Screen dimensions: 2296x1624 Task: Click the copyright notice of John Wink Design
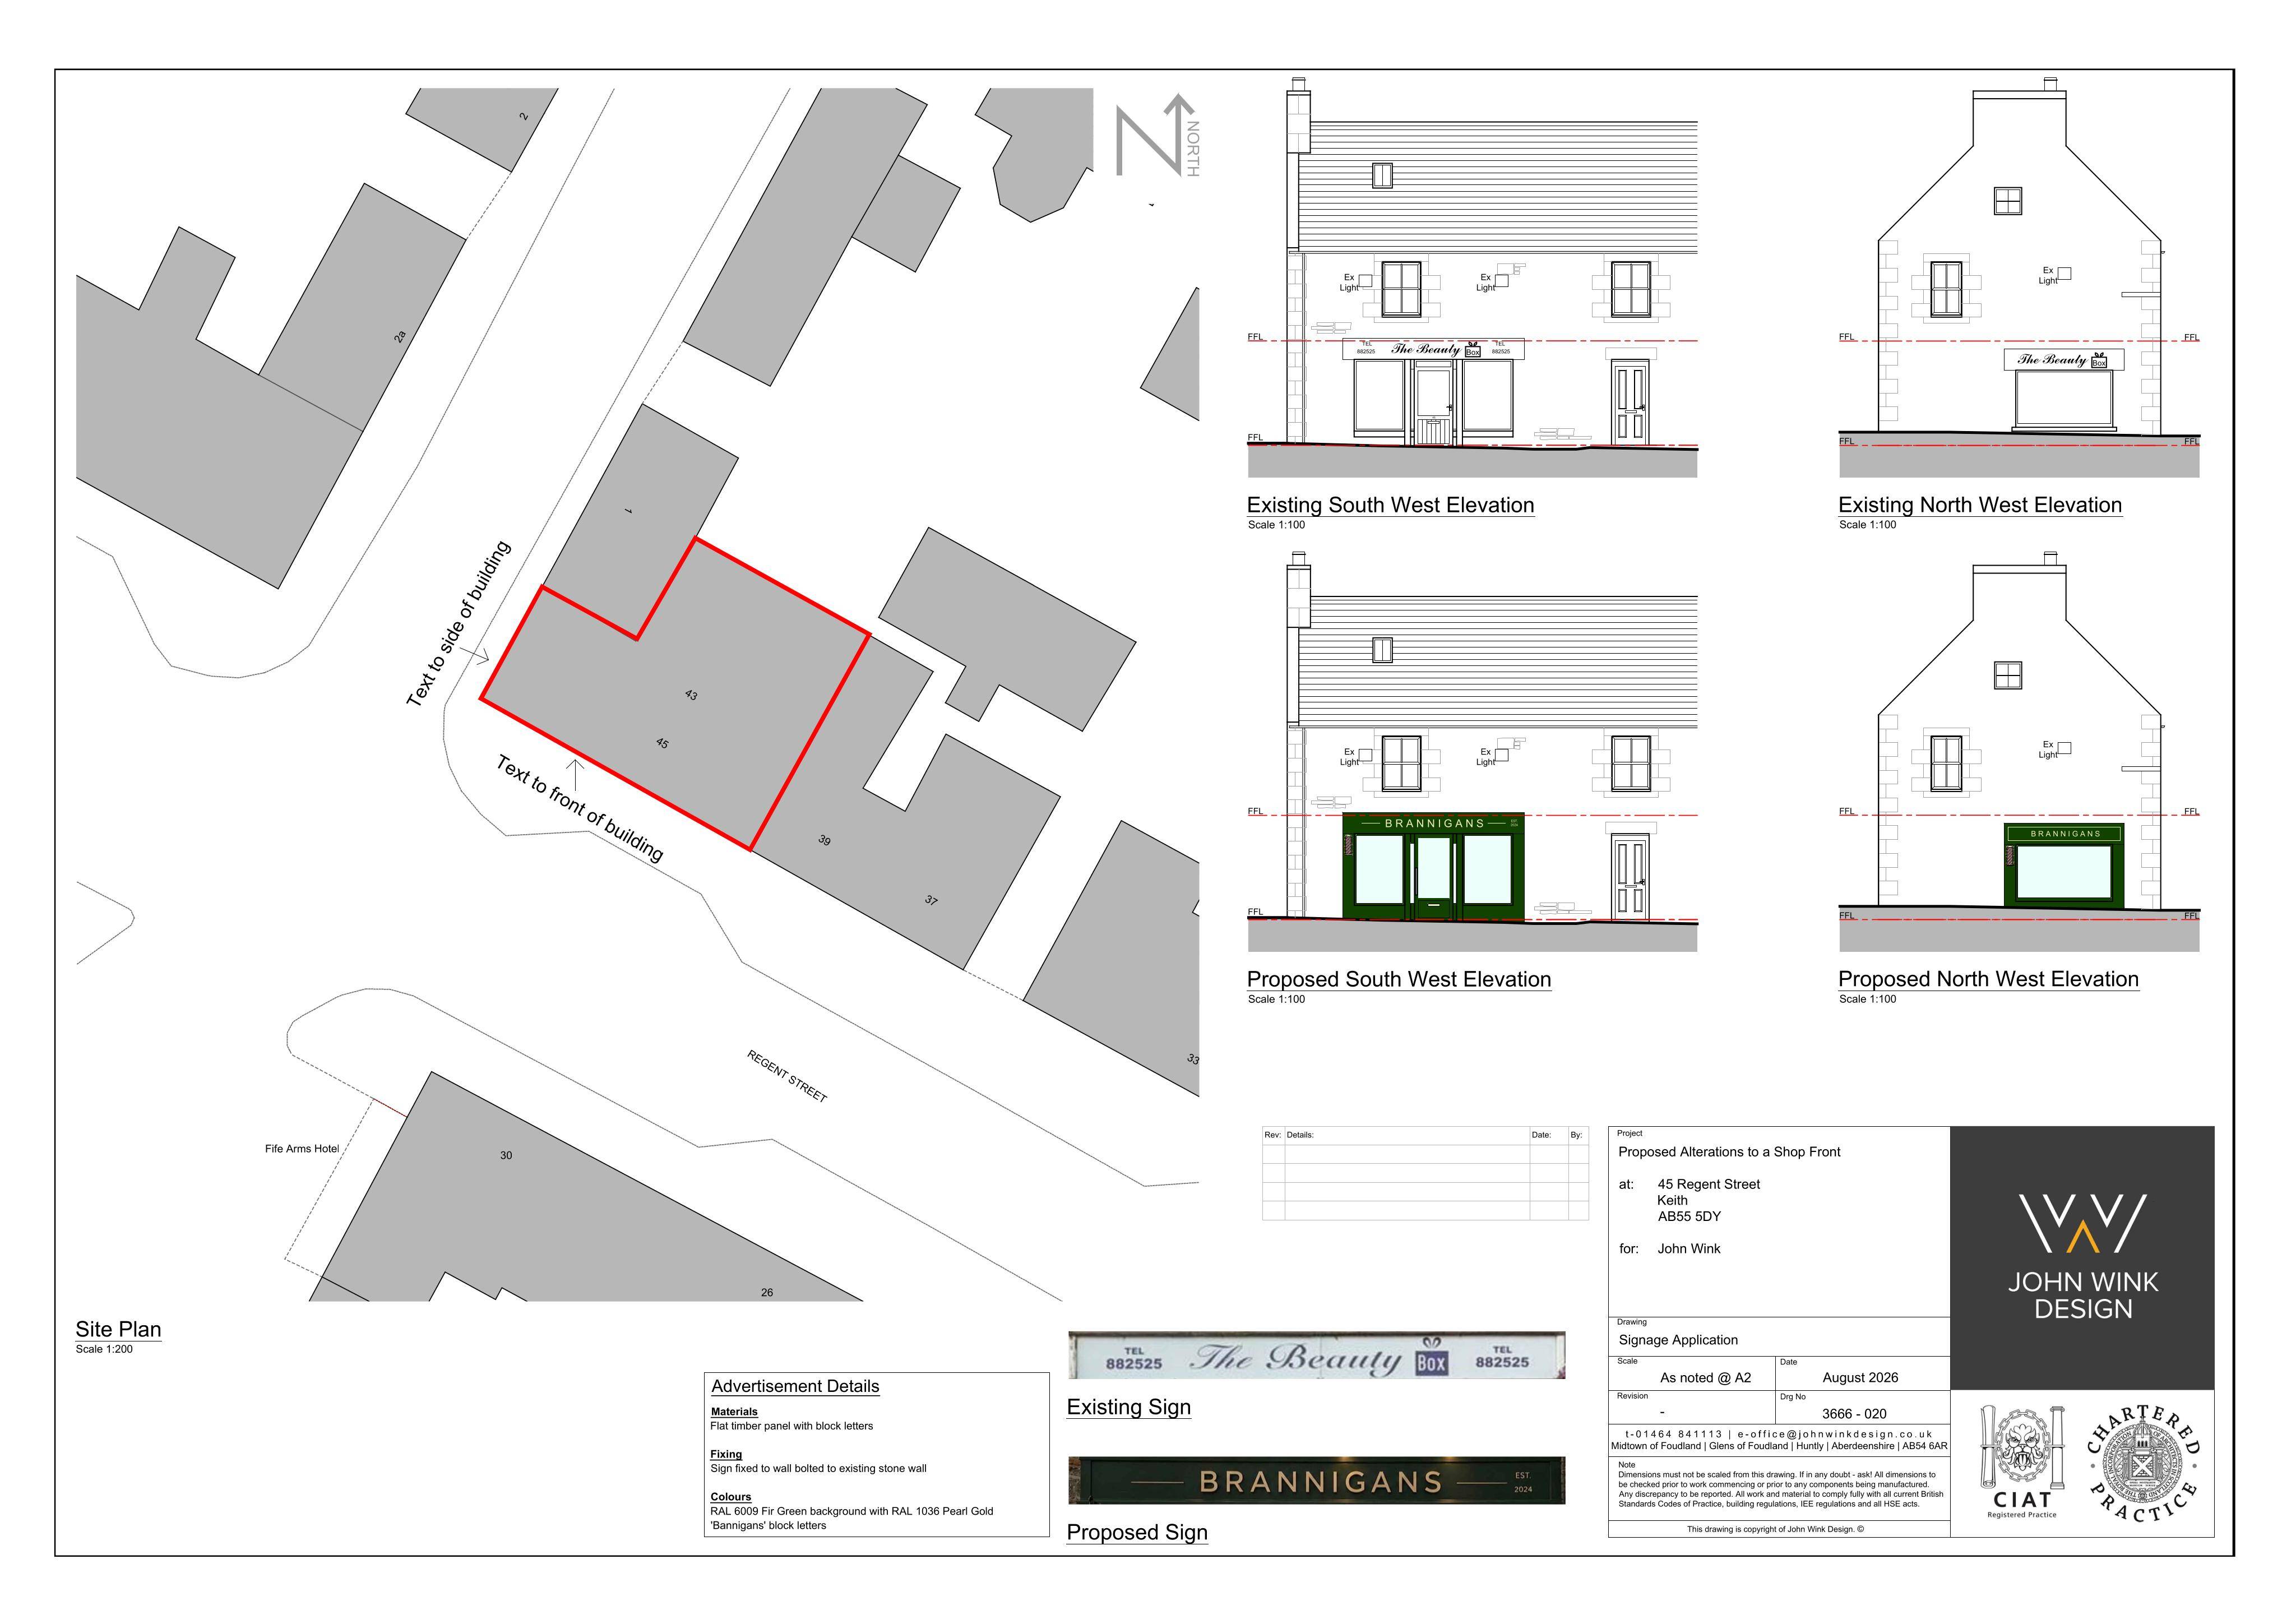tap(1775, 1529)
